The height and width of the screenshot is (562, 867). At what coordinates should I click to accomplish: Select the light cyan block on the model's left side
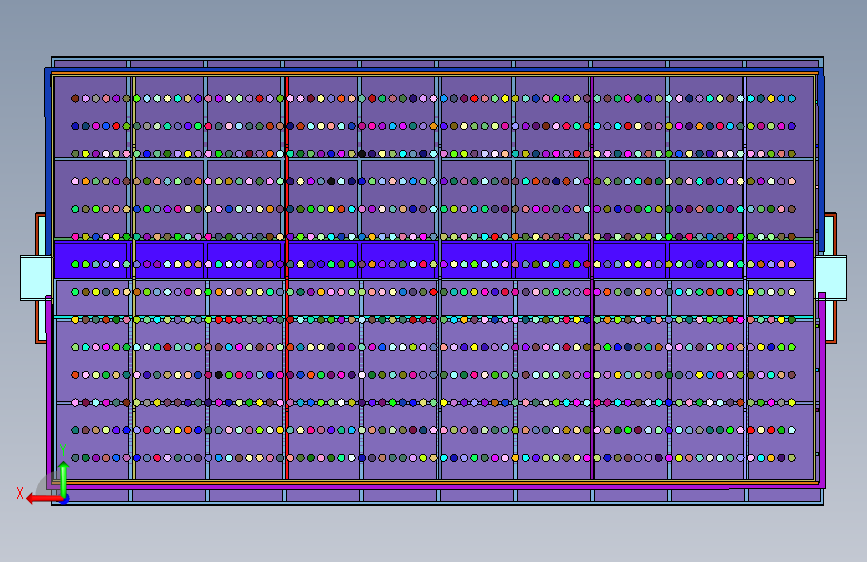coord(36,278)
